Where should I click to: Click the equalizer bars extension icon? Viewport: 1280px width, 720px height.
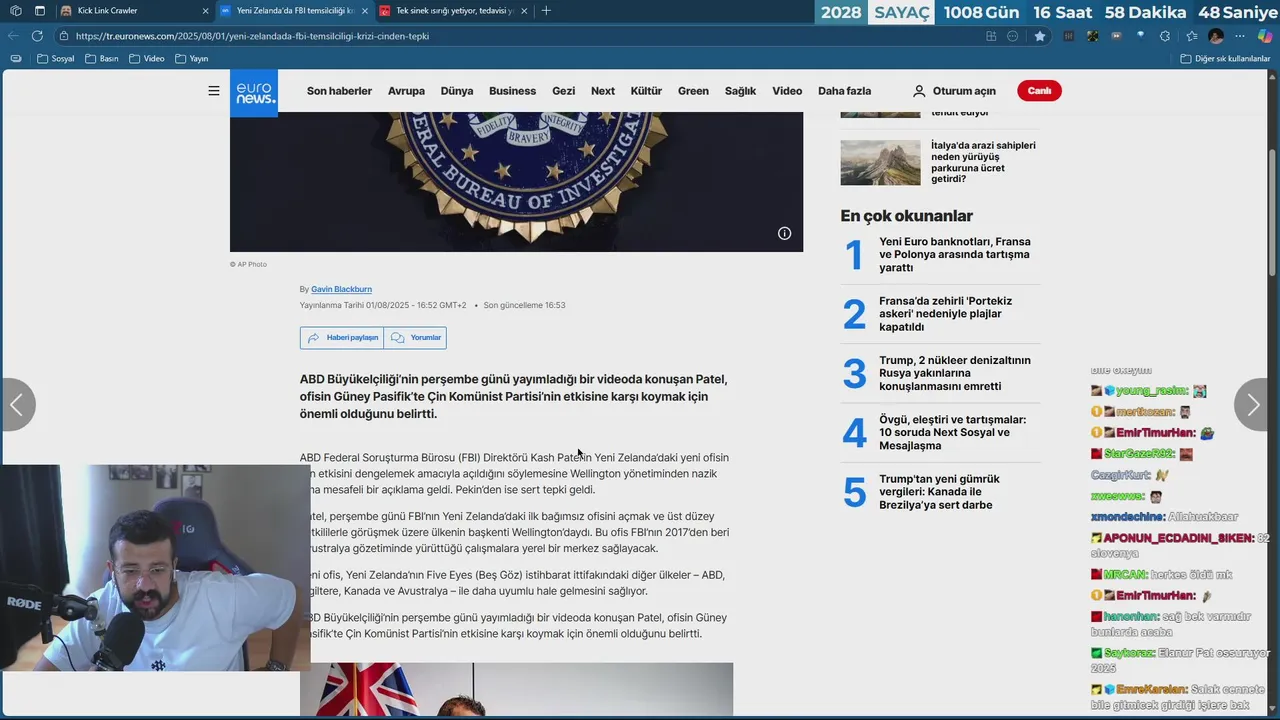(1069, 36)
